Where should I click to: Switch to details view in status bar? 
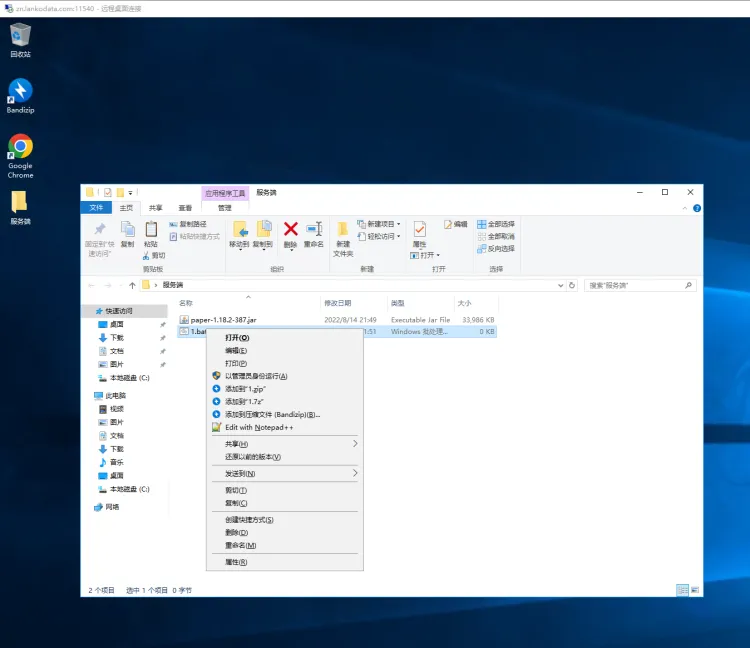pyautogui.click(x=682, y=590)
